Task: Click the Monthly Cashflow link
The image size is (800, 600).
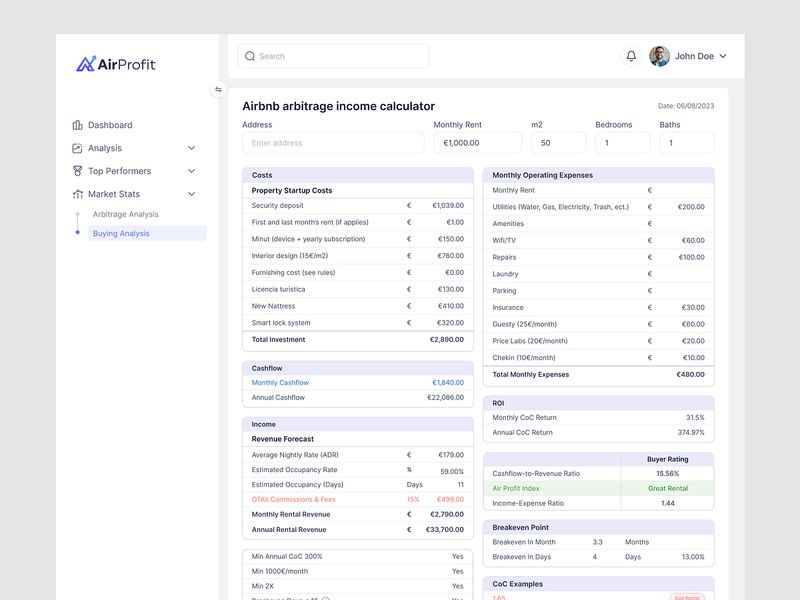Action: tap(280, 383)
